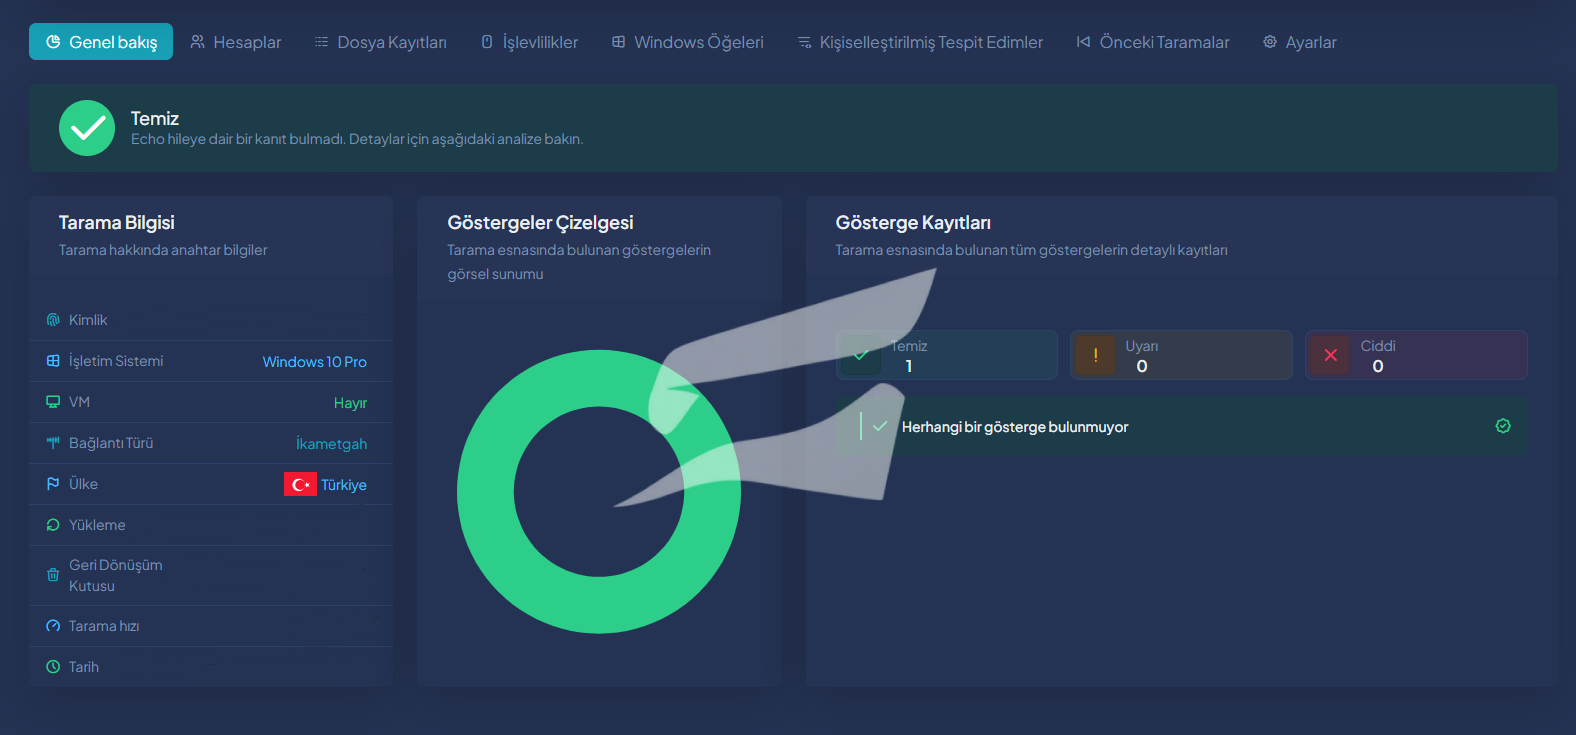Click the Tarih clock icon

pos(53,667)
